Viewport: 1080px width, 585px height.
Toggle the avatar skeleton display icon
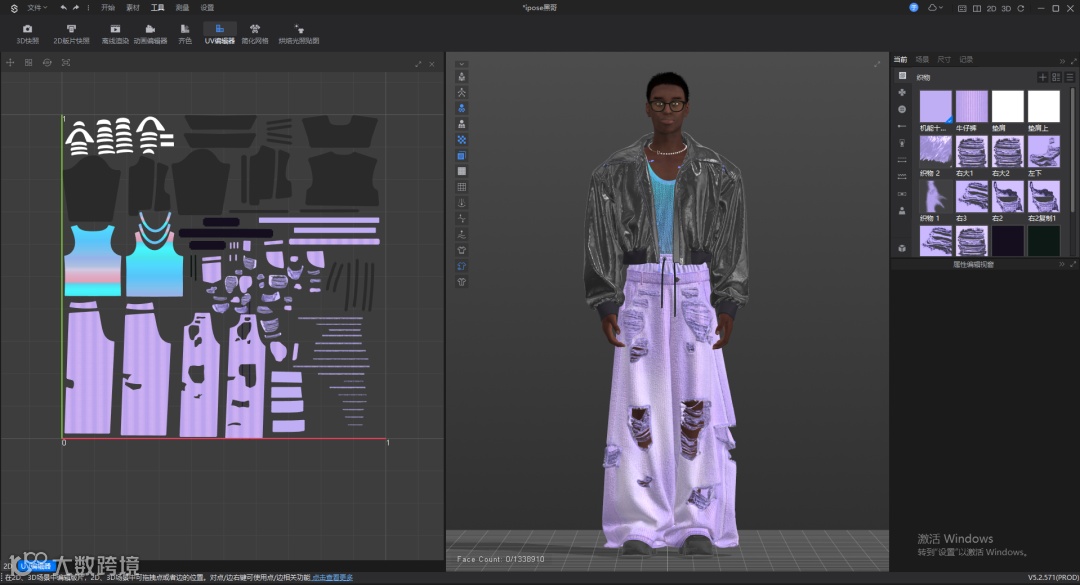462,92
